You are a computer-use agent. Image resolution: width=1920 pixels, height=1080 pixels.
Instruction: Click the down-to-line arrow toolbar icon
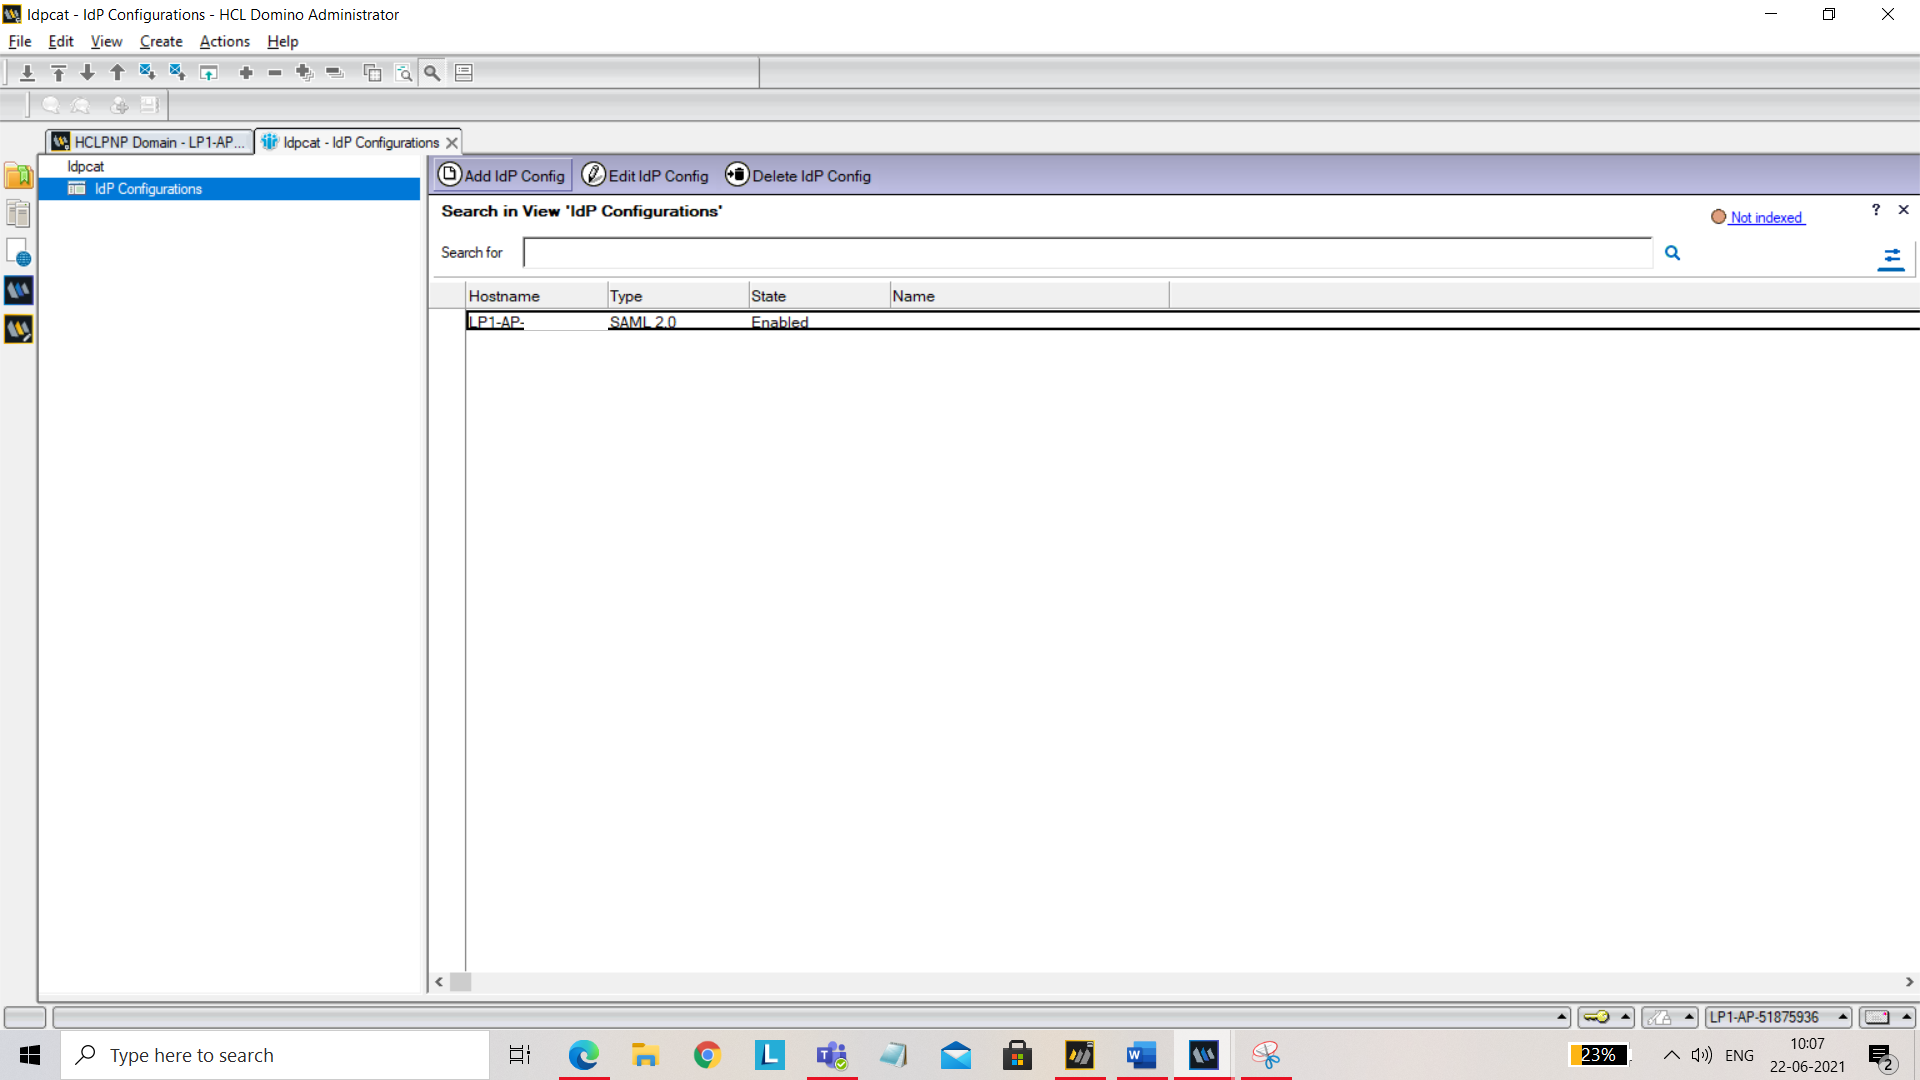click(x=28, y=72)
